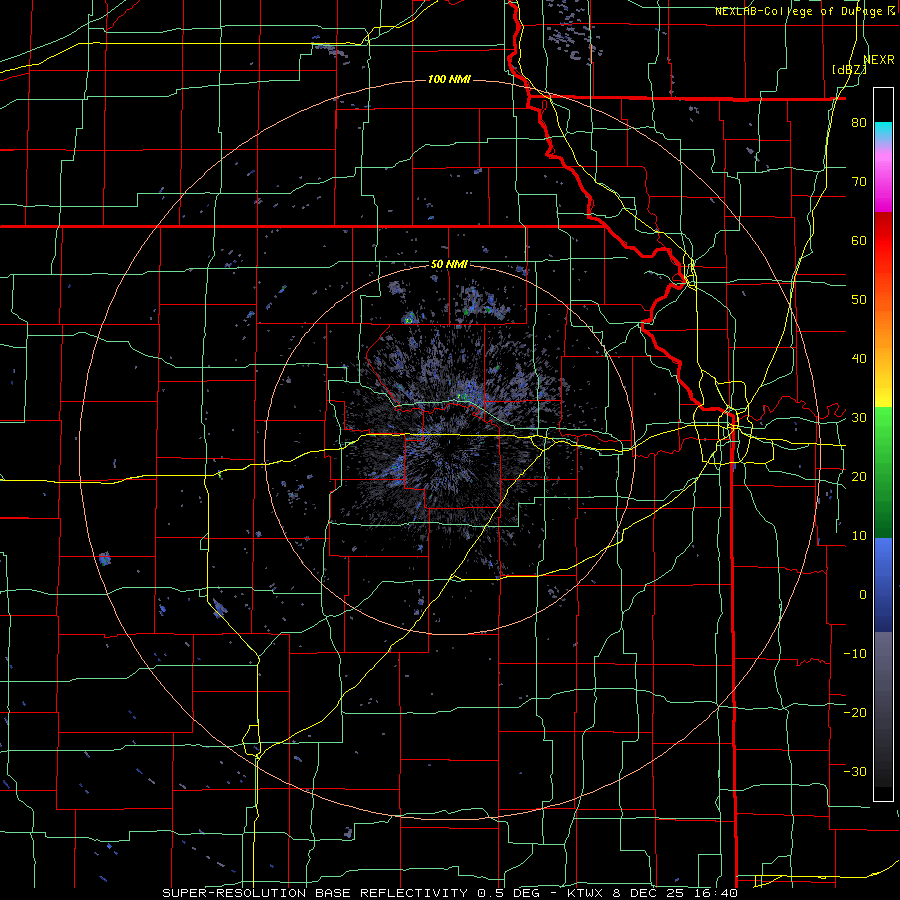Click the 80 dBZ scale value
Viewport: 900px width, 900px height.
(x=859, y=123)
